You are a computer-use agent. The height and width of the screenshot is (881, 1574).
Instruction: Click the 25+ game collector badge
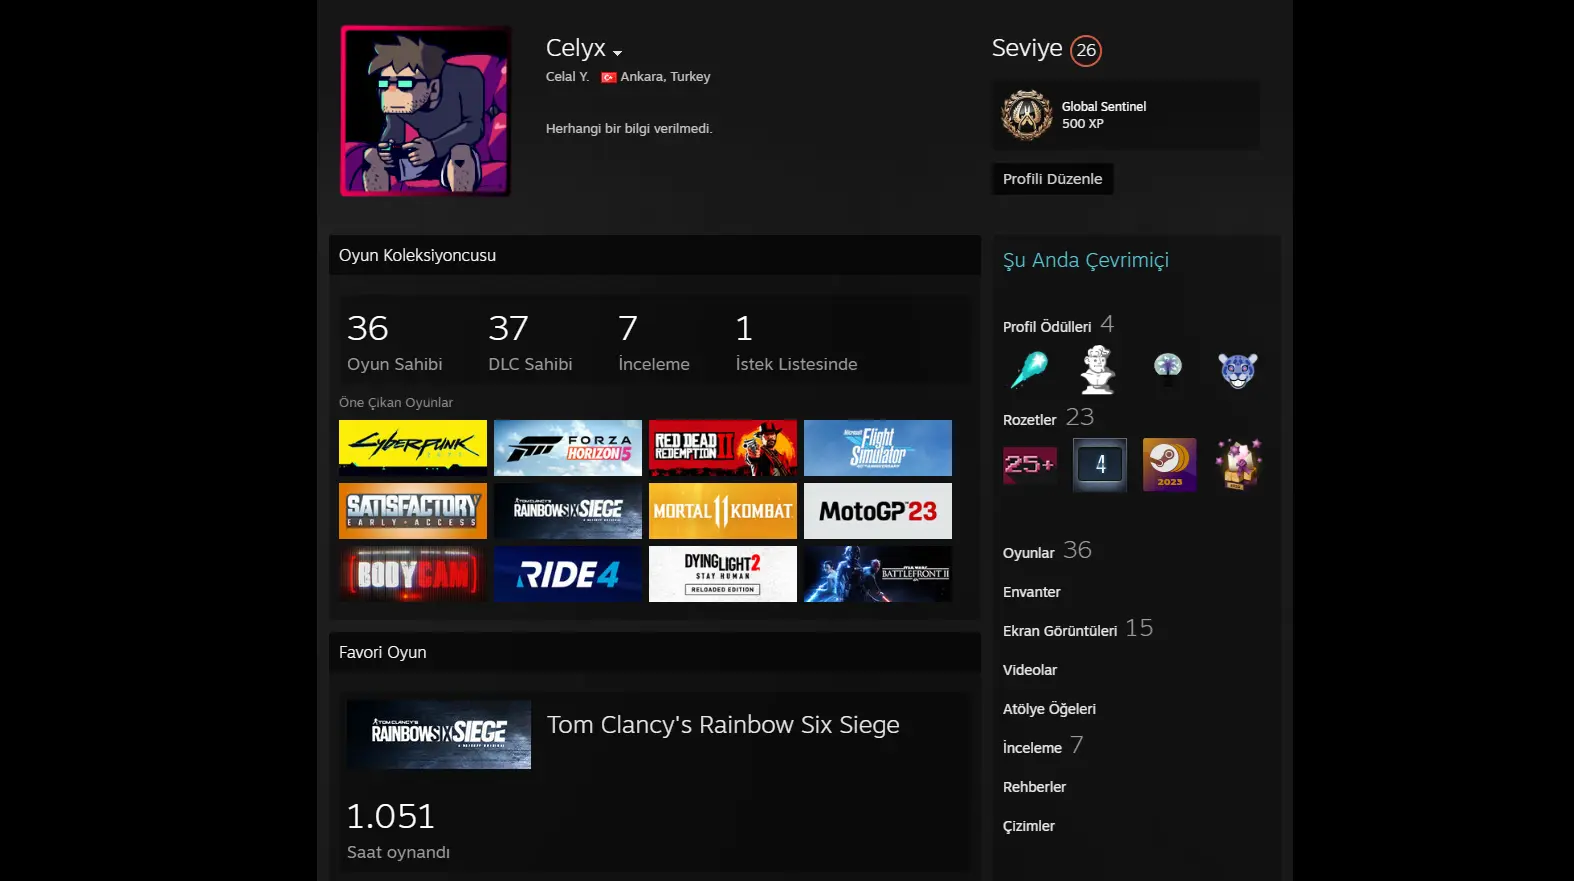1030,464
